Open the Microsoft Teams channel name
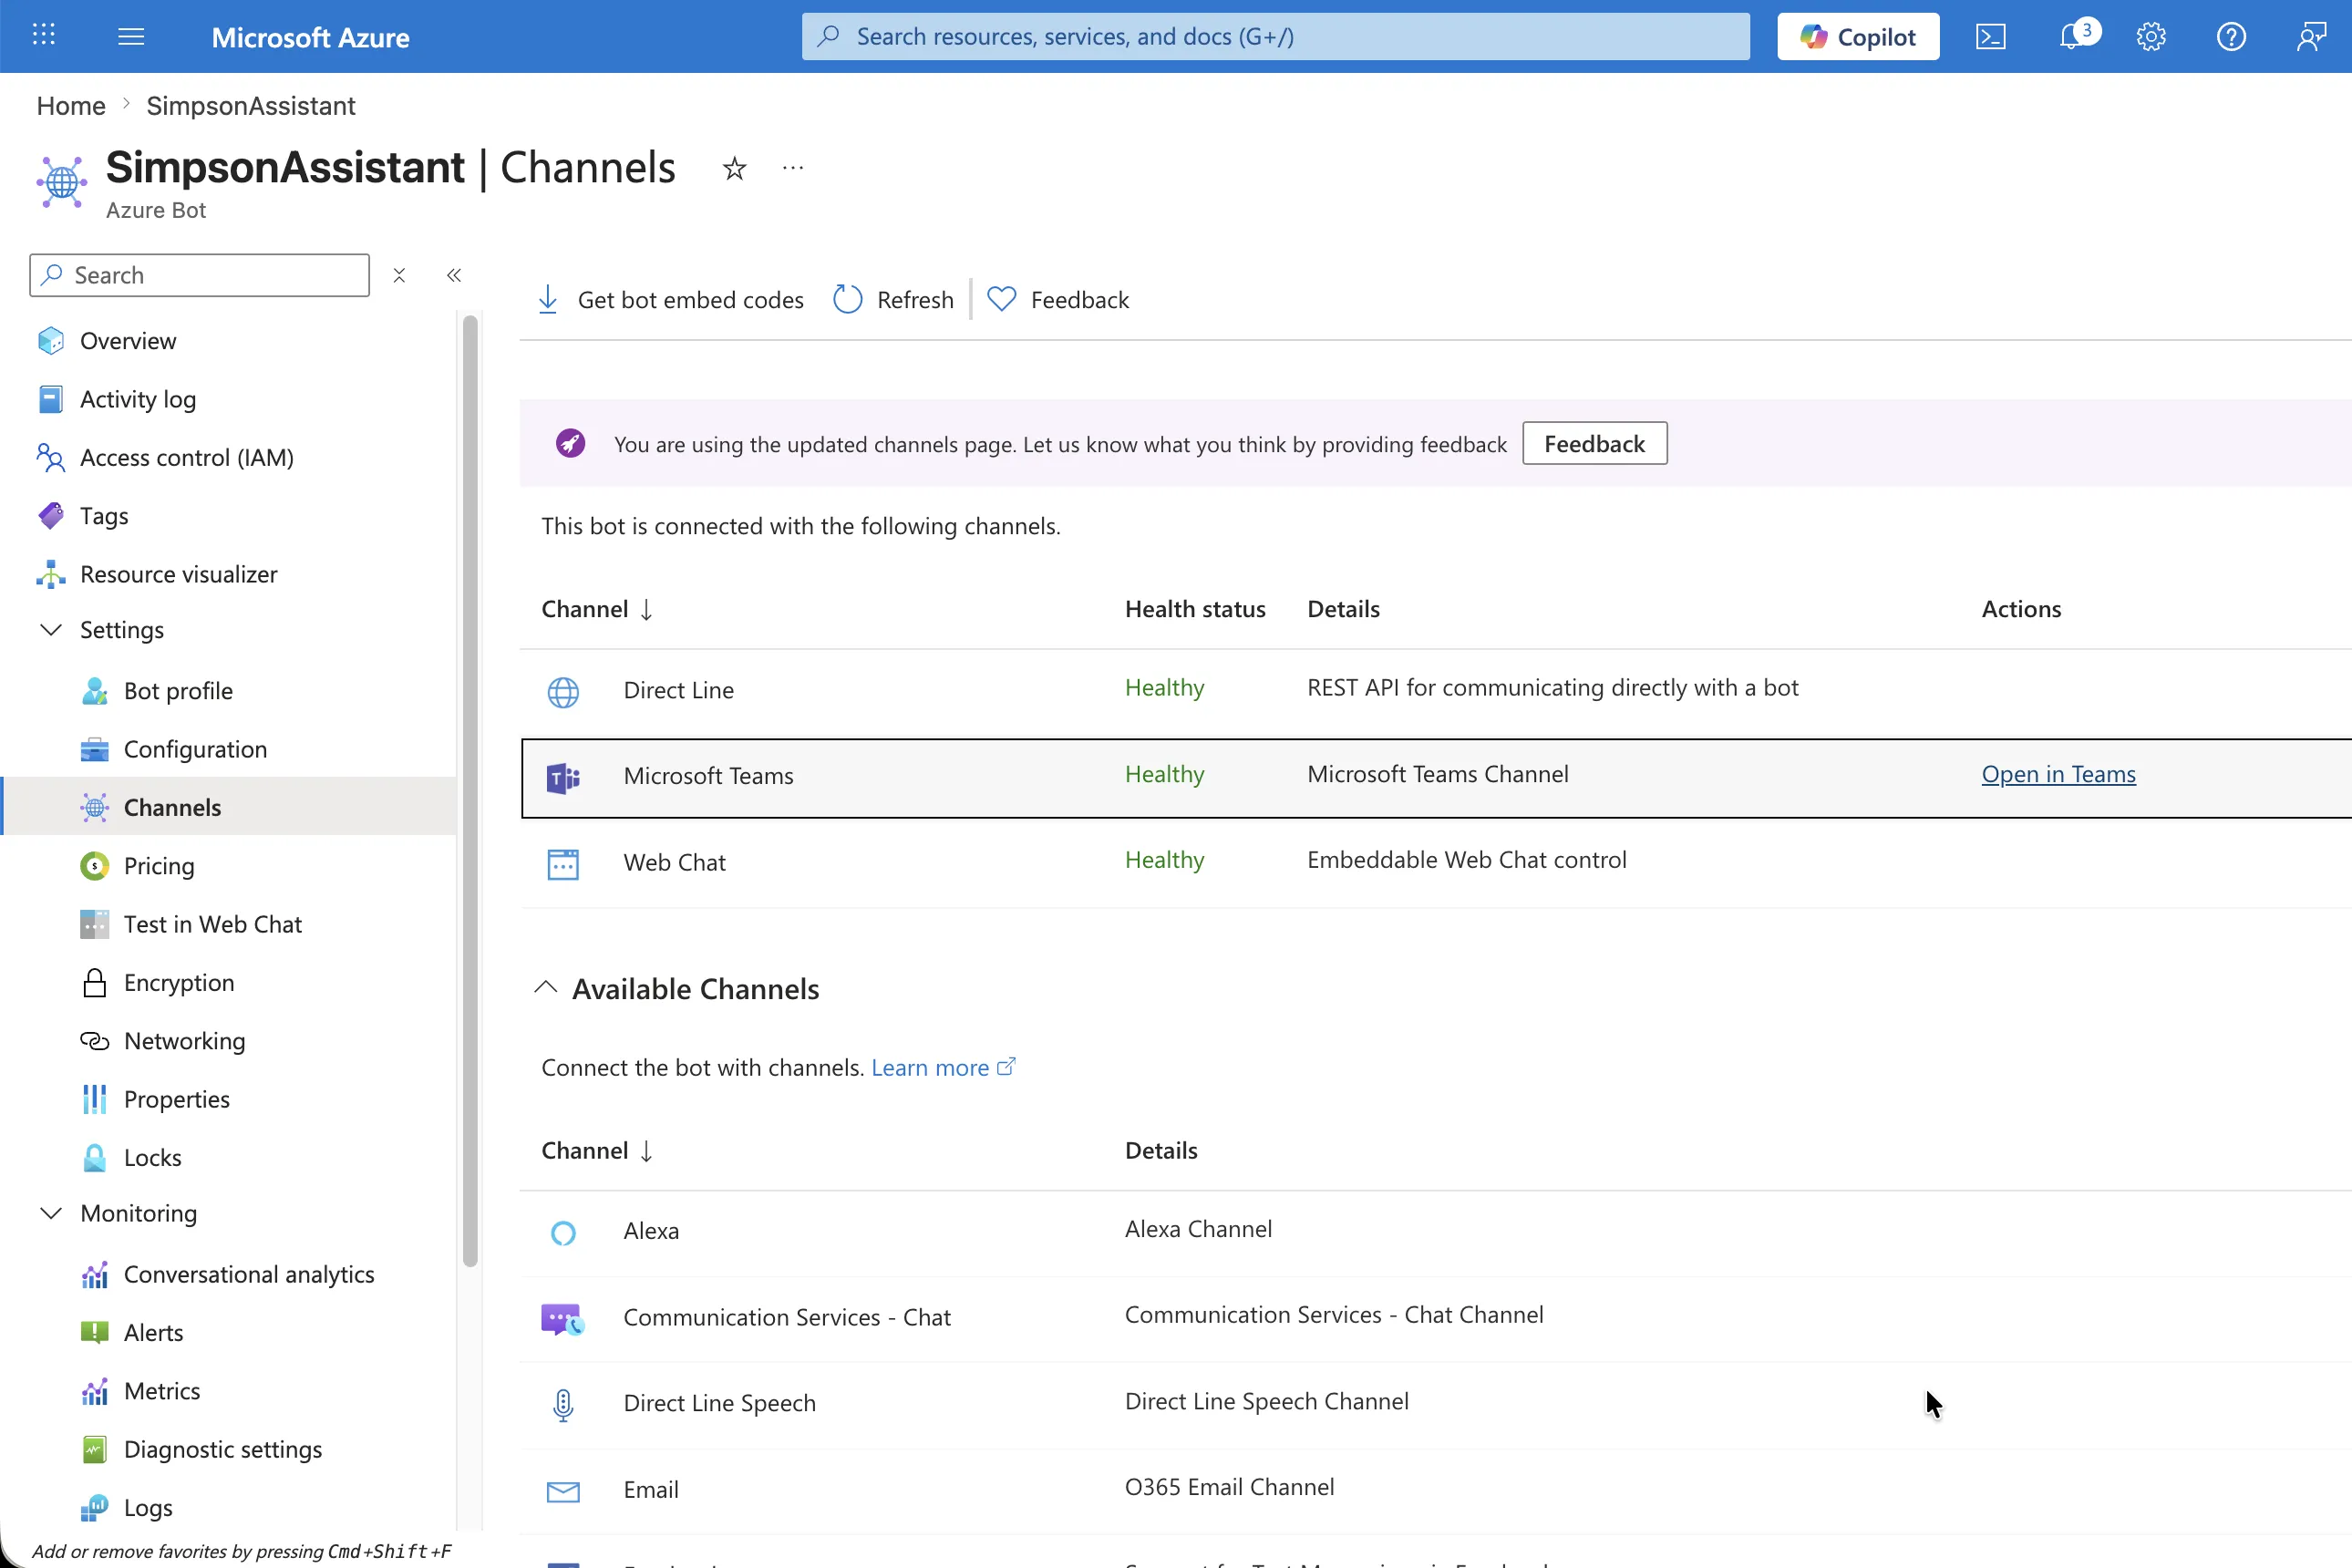This screenshot has width=2352, height=1568. click(x=708, y=776)
